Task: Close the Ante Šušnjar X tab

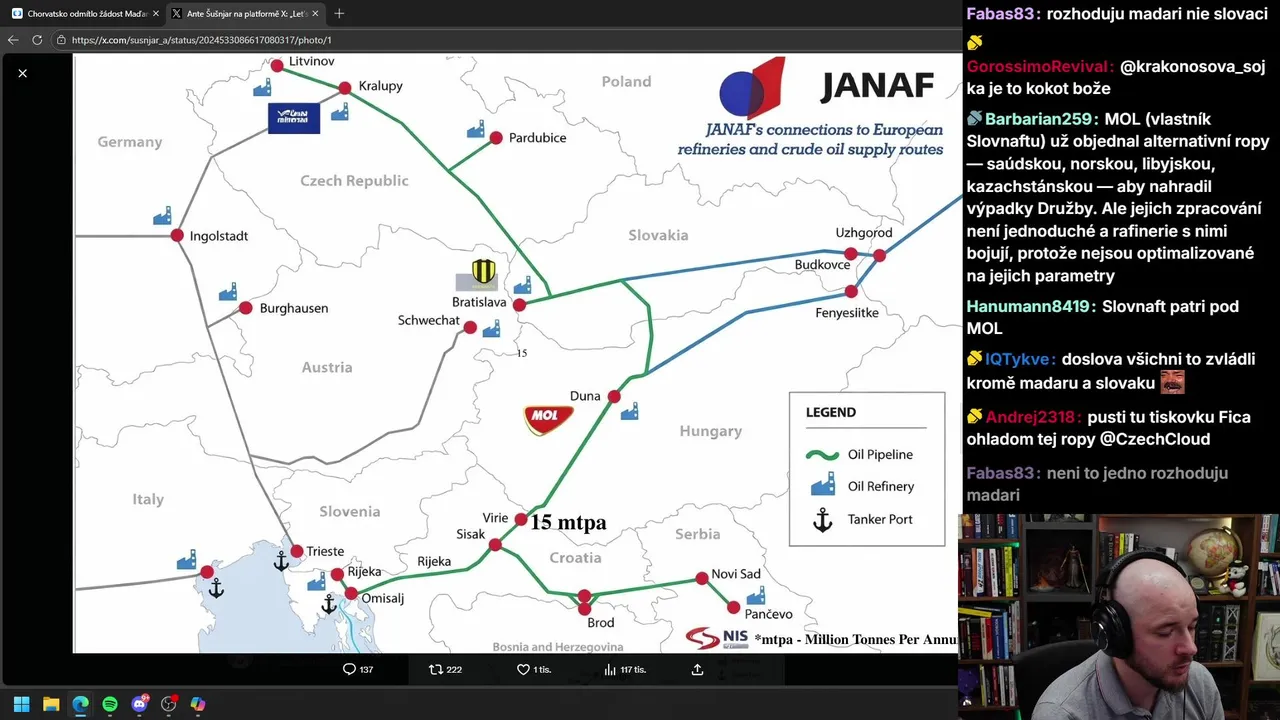Action: (315, 14)
